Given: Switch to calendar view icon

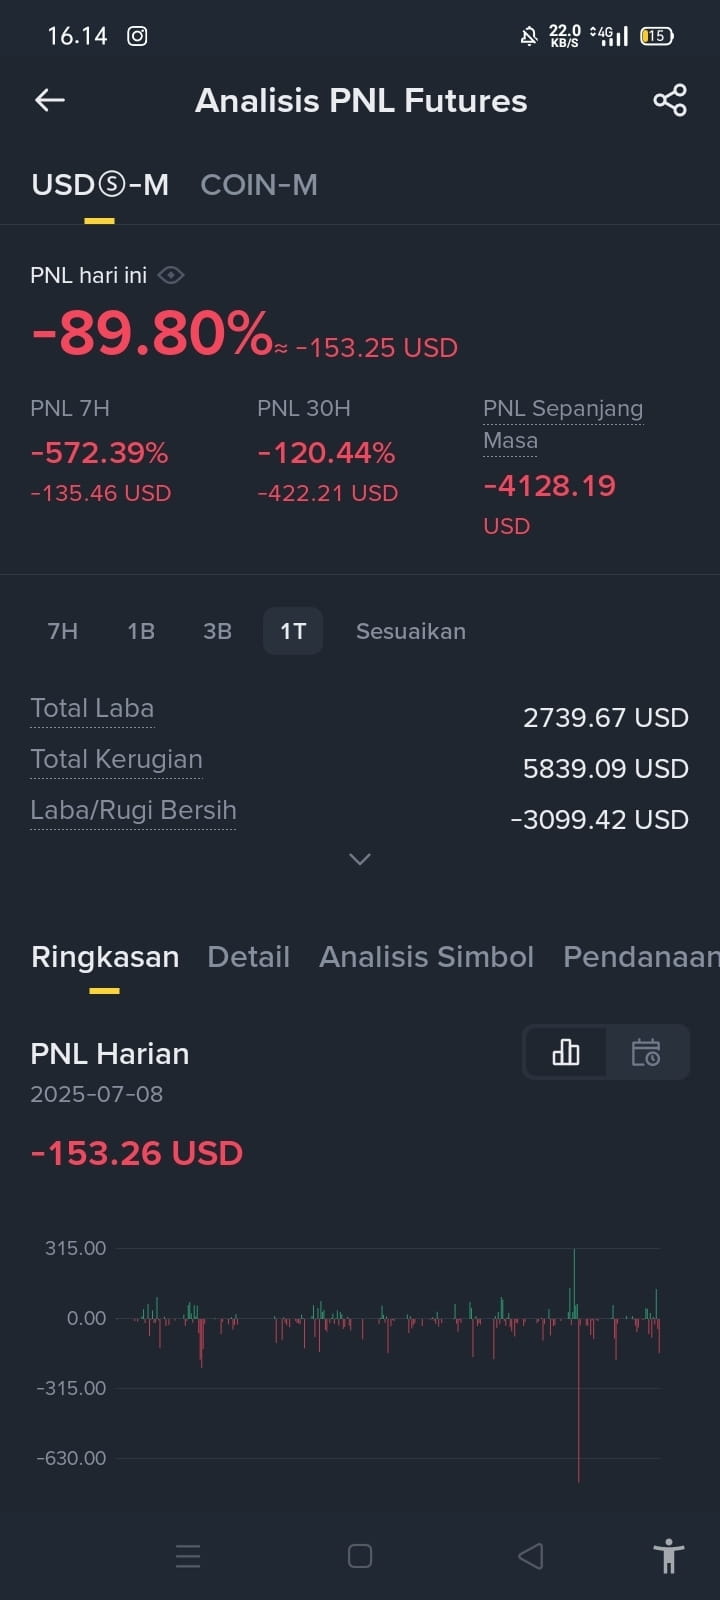Looking at the screenshot, I should (646, 1052).
